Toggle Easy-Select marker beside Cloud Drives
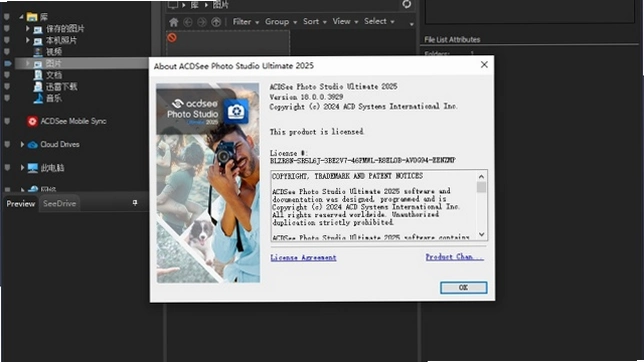644x362 pixels. [x=7, y=145]
